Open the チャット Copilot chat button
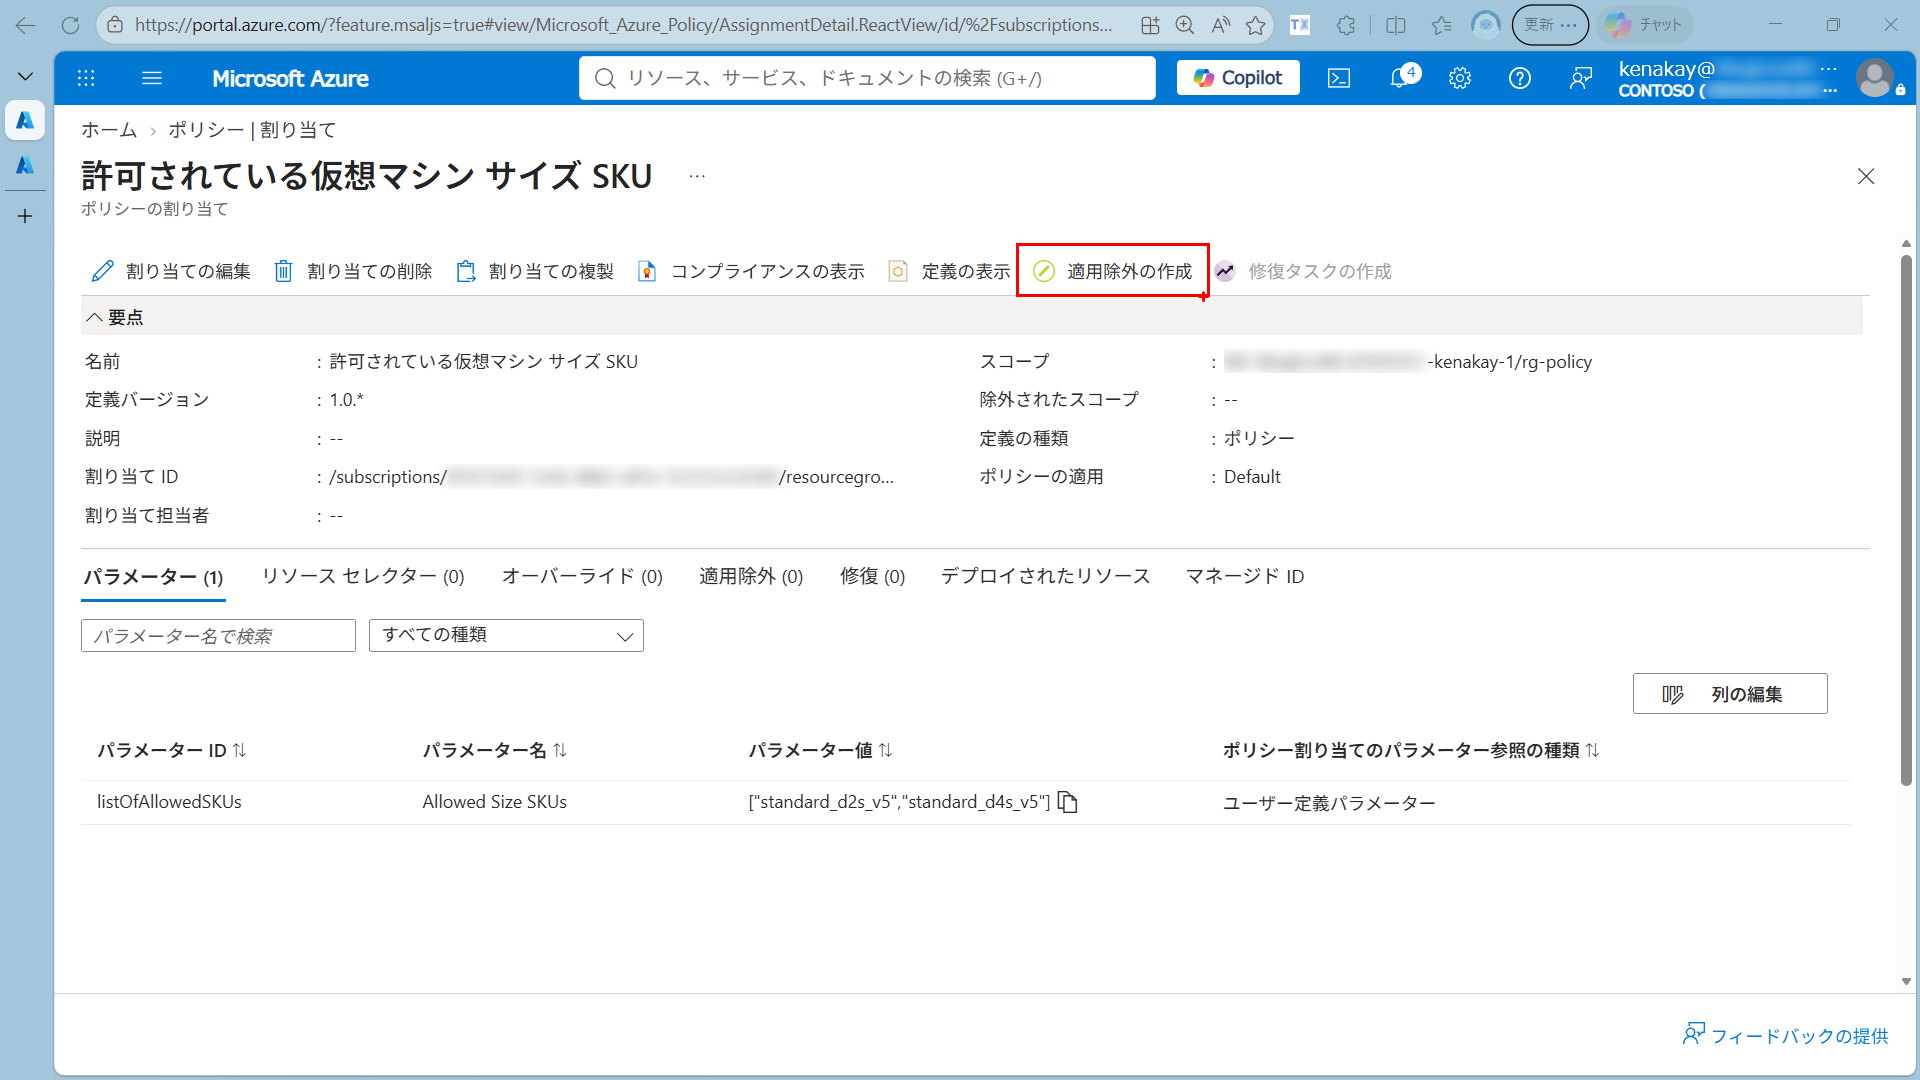Screen dimensions: 1920x1080 point(1645,25)
